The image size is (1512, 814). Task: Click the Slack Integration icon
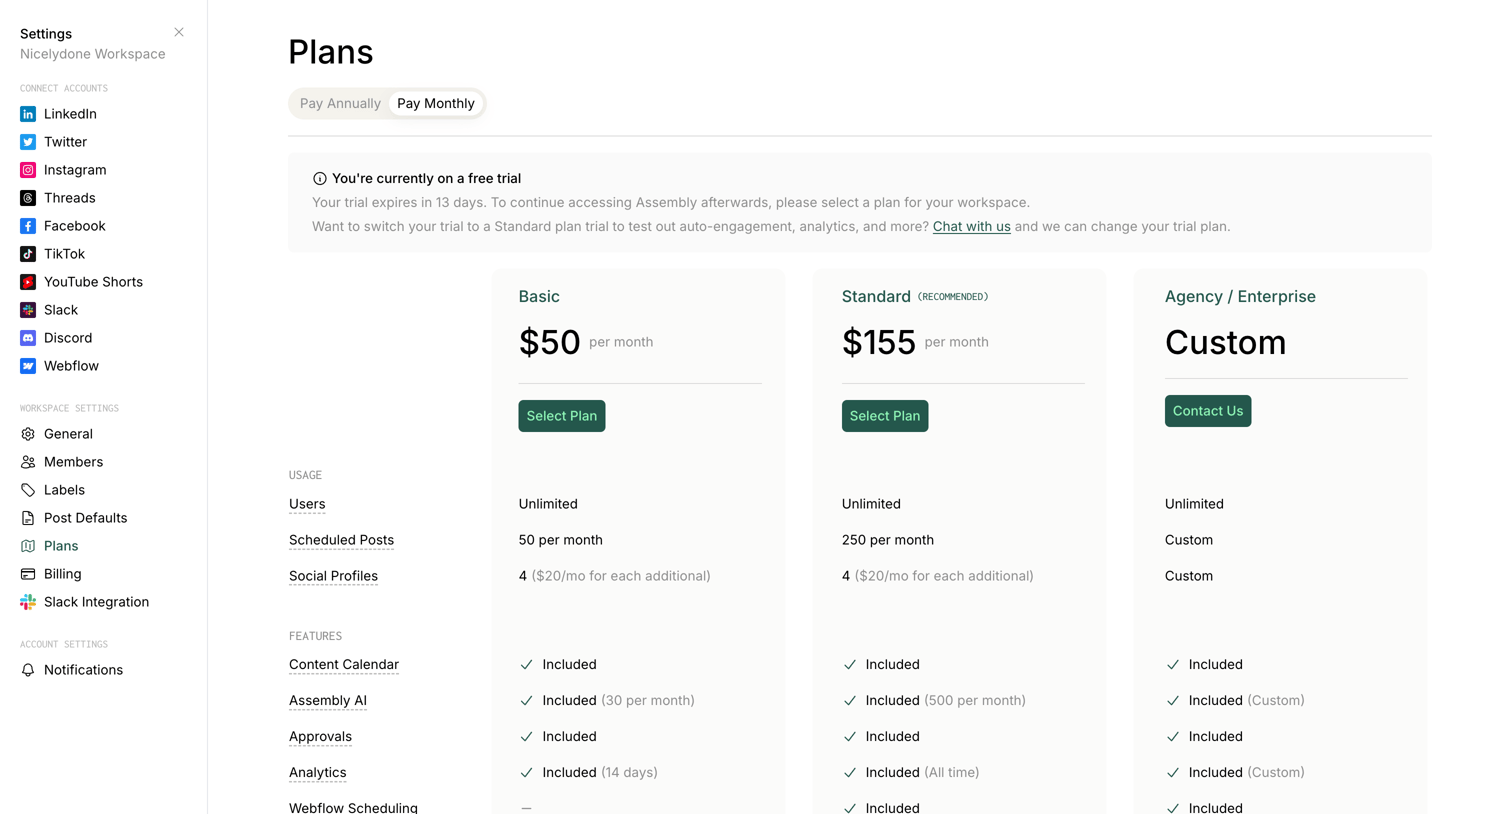coord(28,602)
